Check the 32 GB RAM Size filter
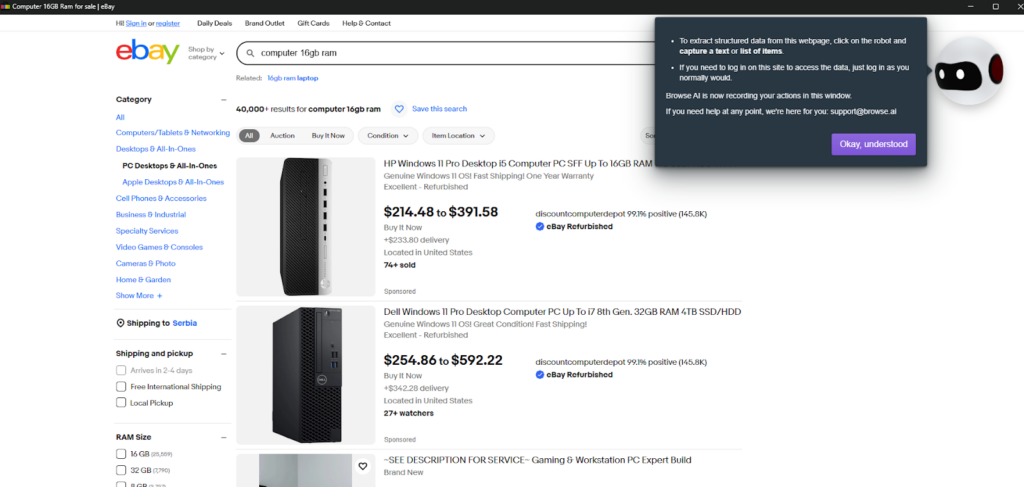The width and height of the screenshot is (1024, 487). click(x=121, y=470)
